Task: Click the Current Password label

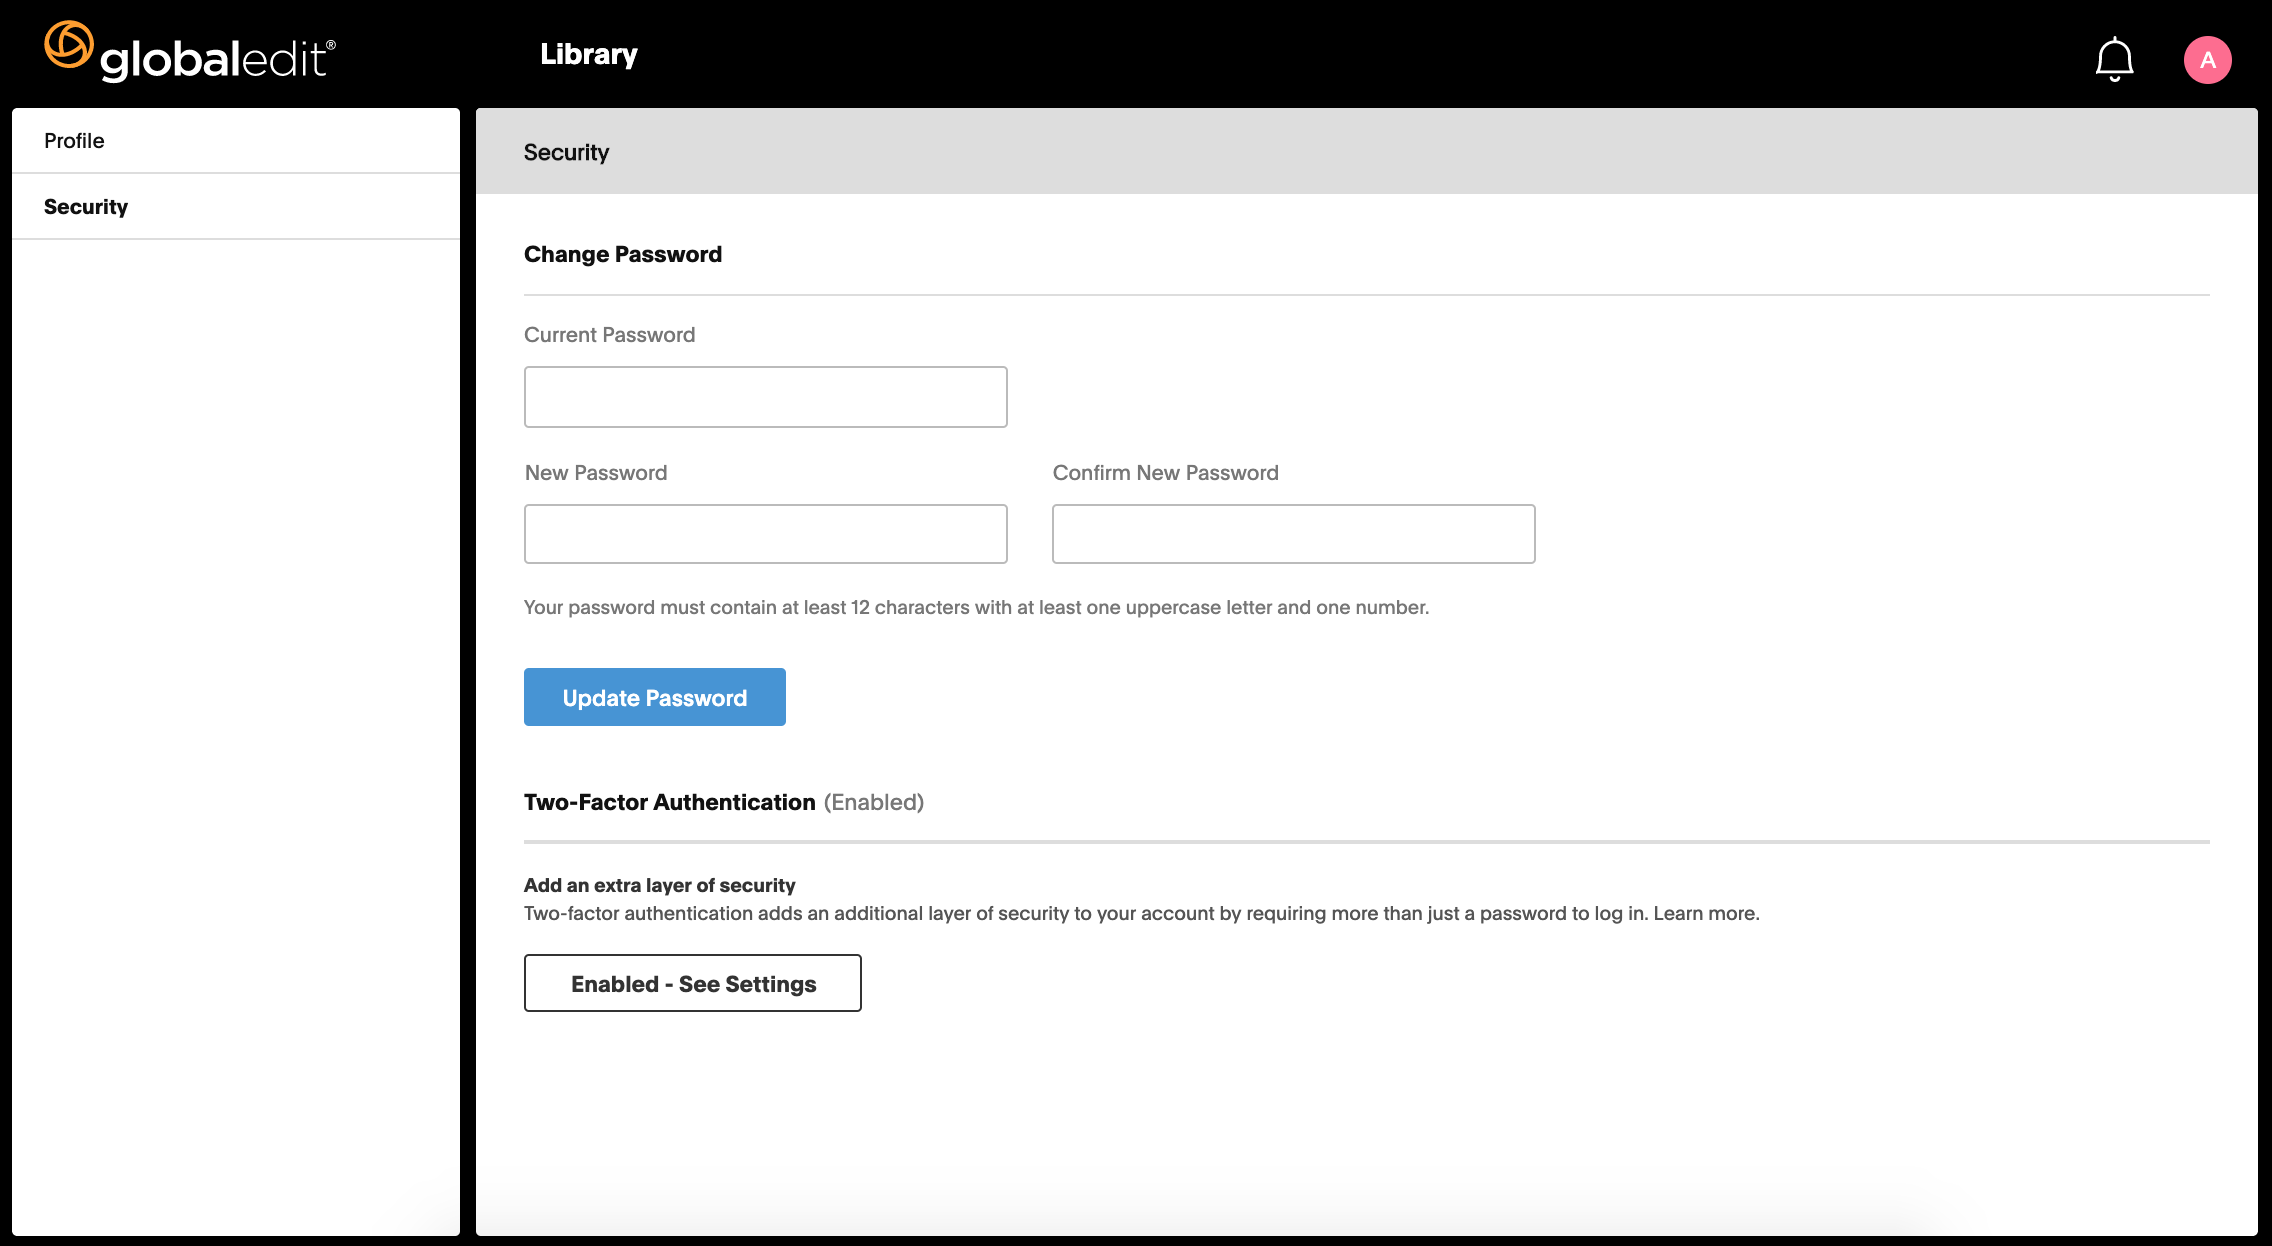Action: point(609,335)
